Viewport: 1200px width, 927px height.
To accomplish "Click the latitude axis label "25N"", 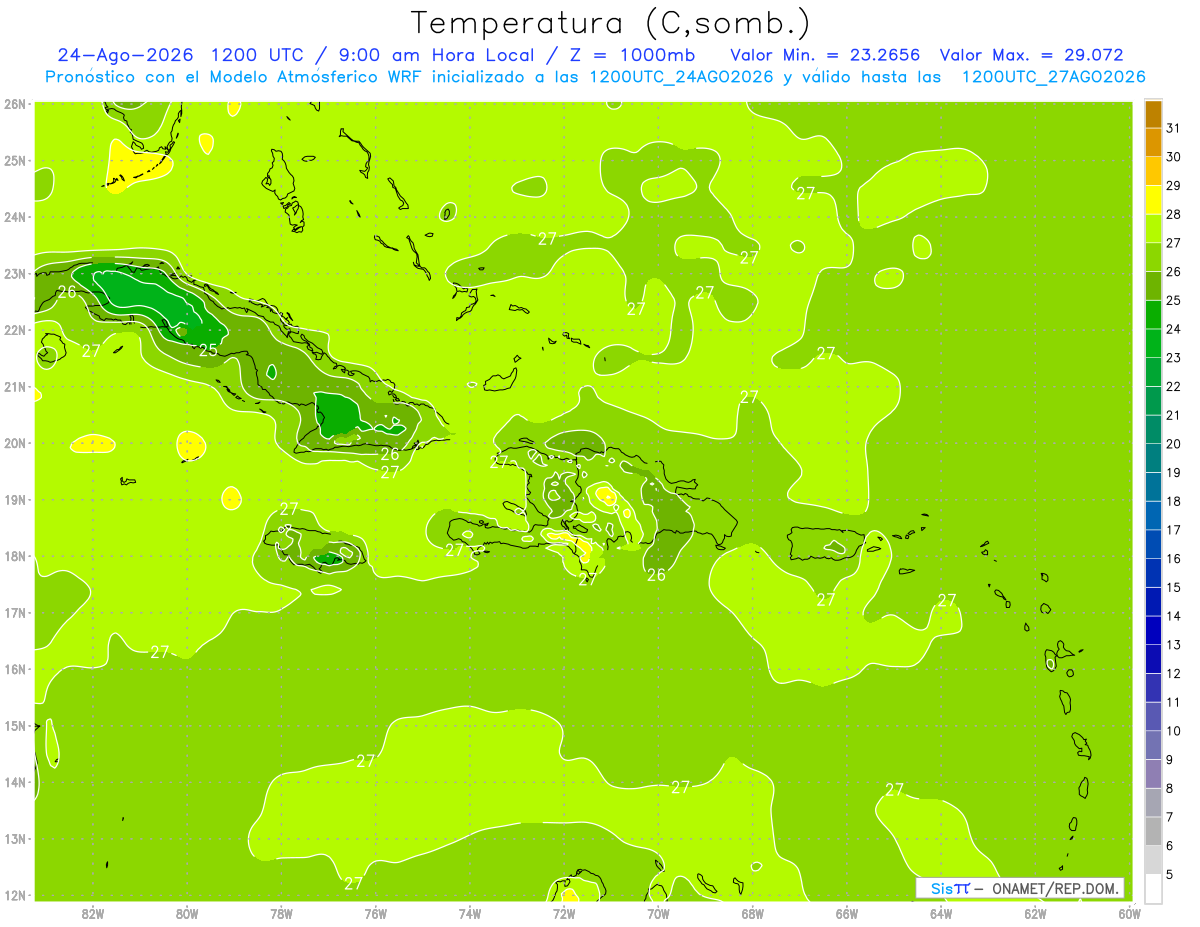I will pyautogui.click(x=14, y=160).
